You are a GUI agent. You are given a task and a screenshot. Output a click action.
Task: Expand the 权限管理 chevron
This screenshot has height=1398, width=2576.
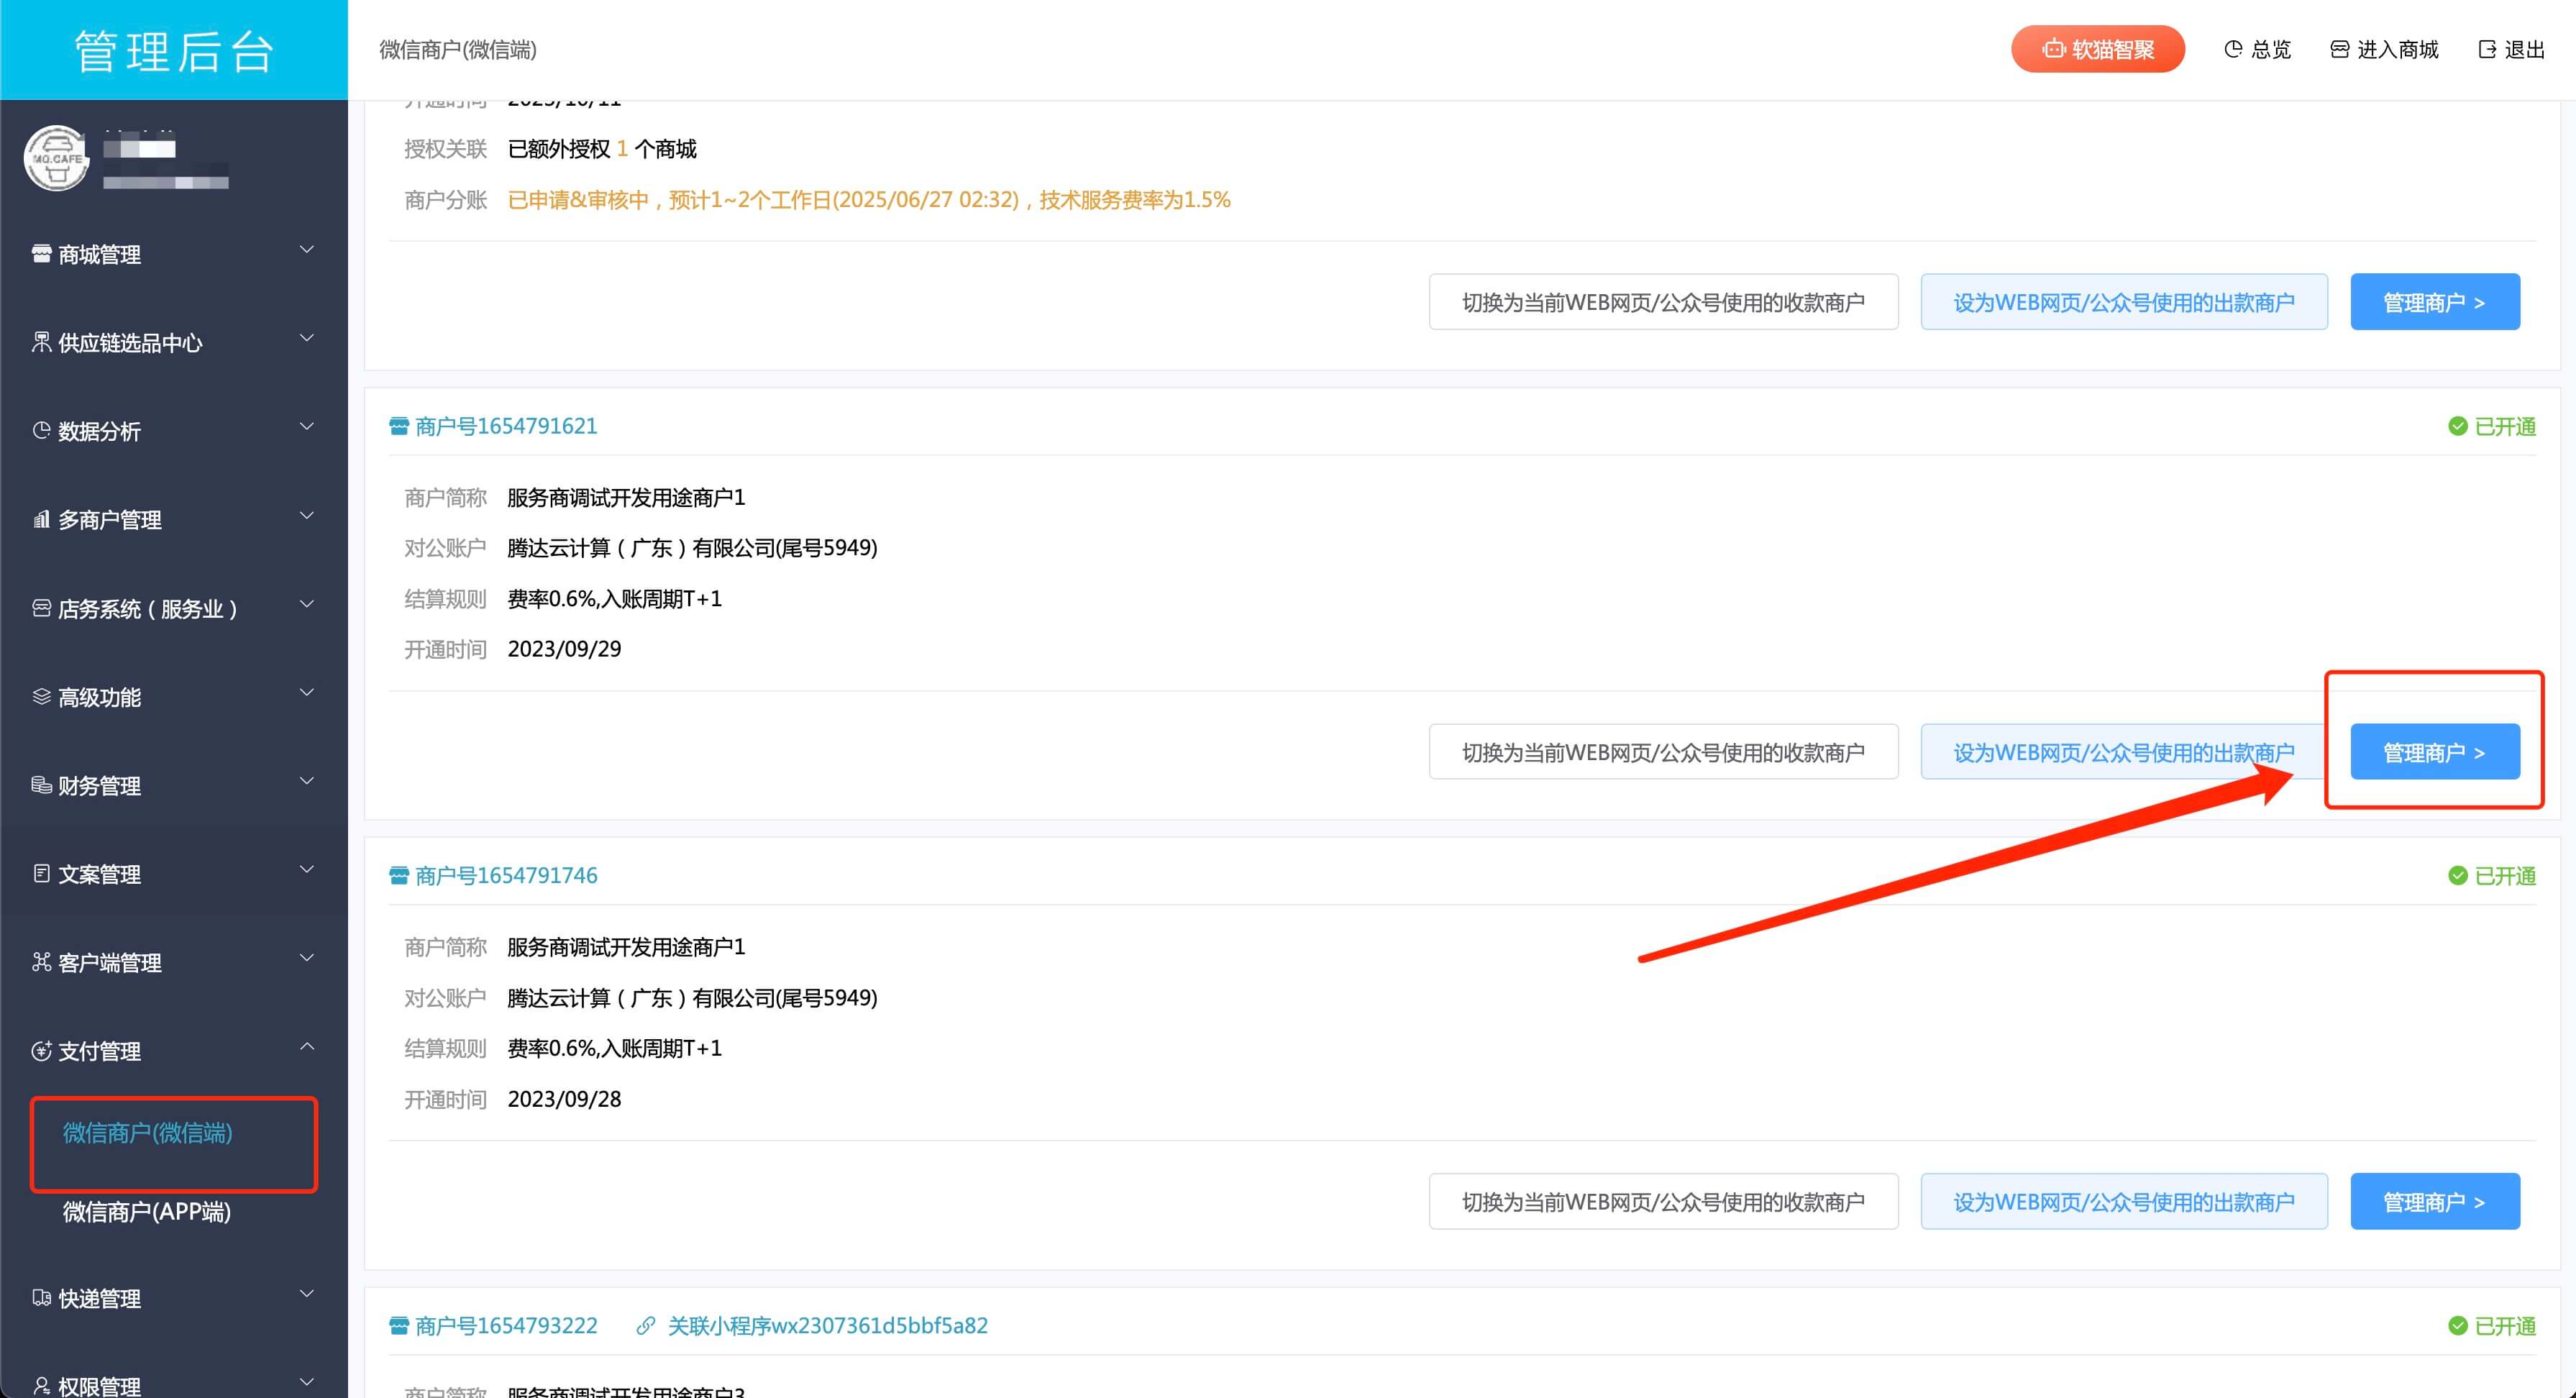[307, 1382]
